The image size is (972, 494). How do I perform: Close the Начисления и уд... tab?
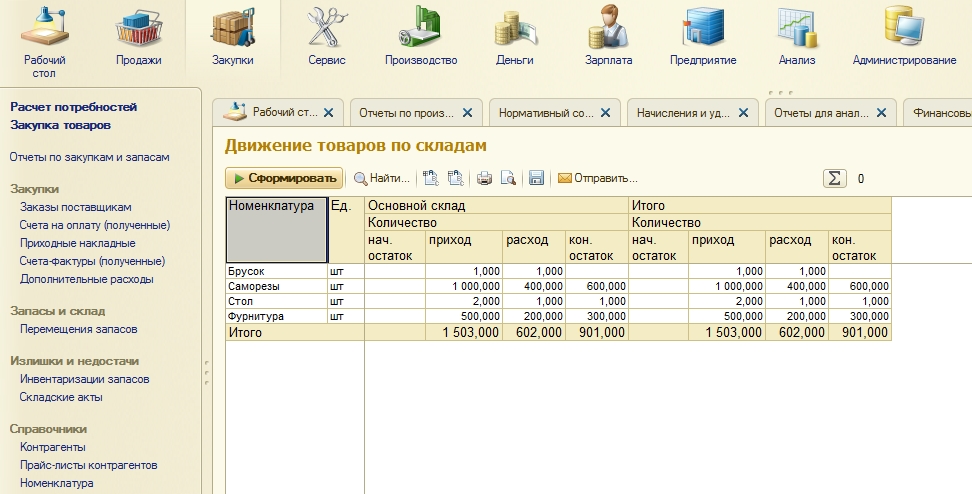tap(743, 113)
